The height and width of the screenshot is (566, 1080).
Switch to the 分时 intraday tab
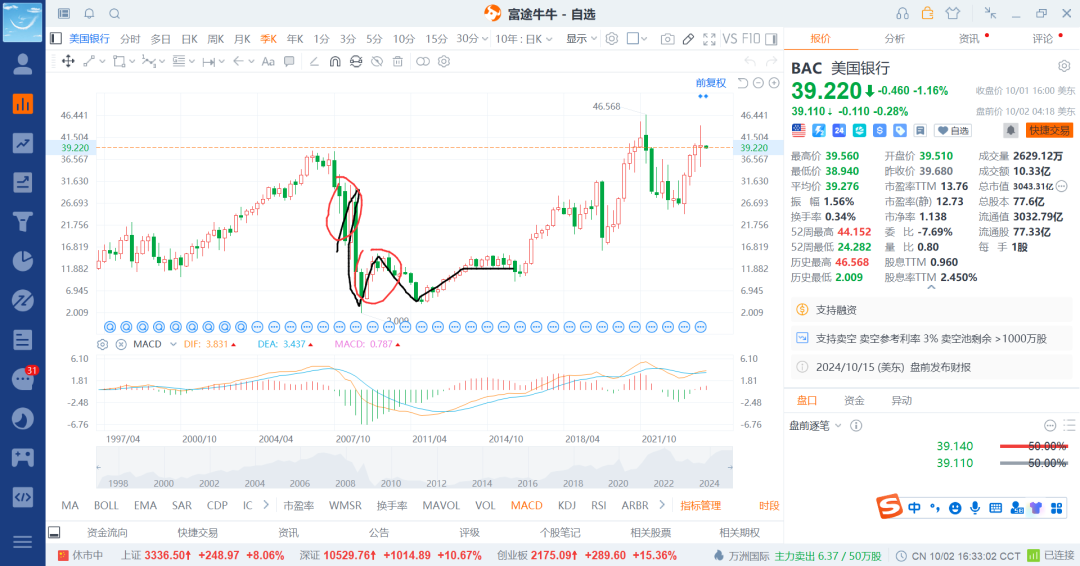pos(130,39)
